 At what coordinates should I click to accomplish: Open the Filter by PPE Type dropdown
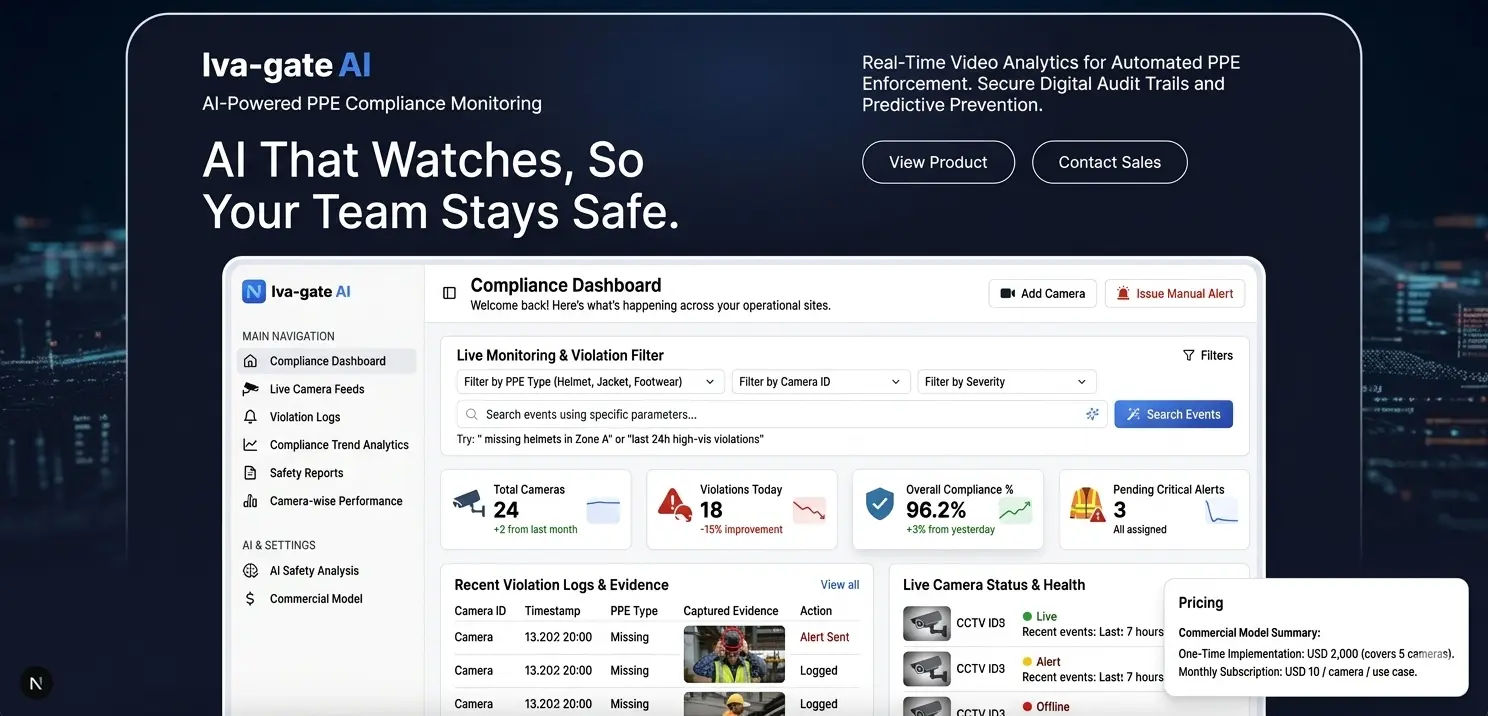point(590,382)
